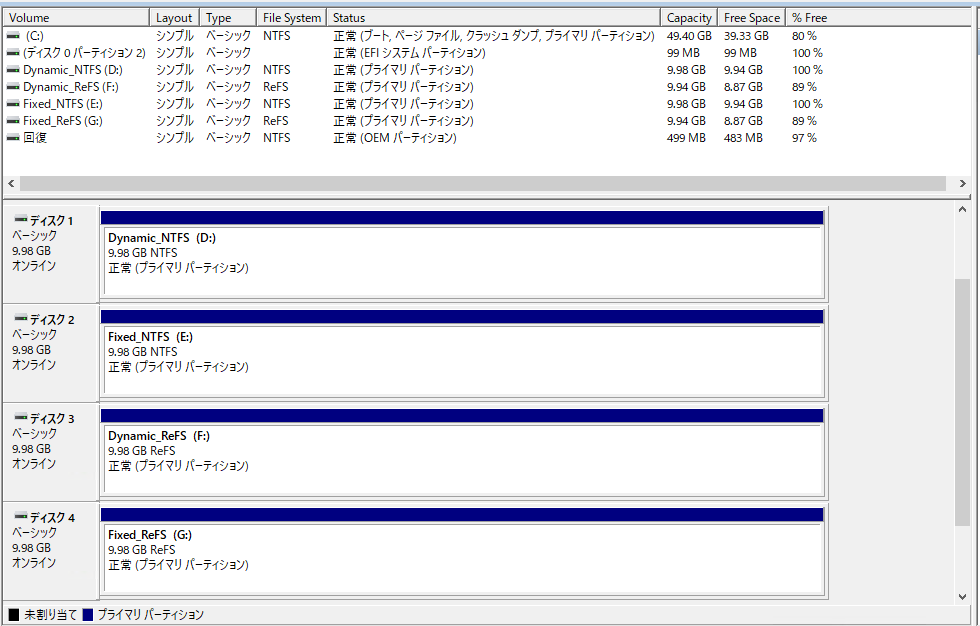Image resolution: width=980 pixels, height=626 pixels.
Task: Click the drive icon for the (C:) volume
Action: pos(13,36)
